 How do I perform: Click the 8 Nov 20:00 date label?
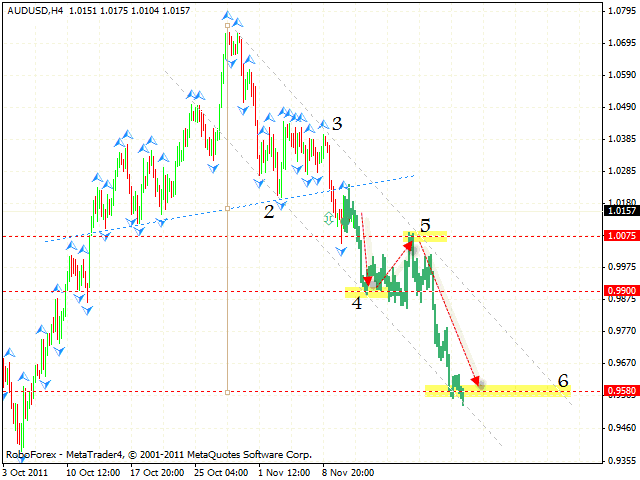348,473
